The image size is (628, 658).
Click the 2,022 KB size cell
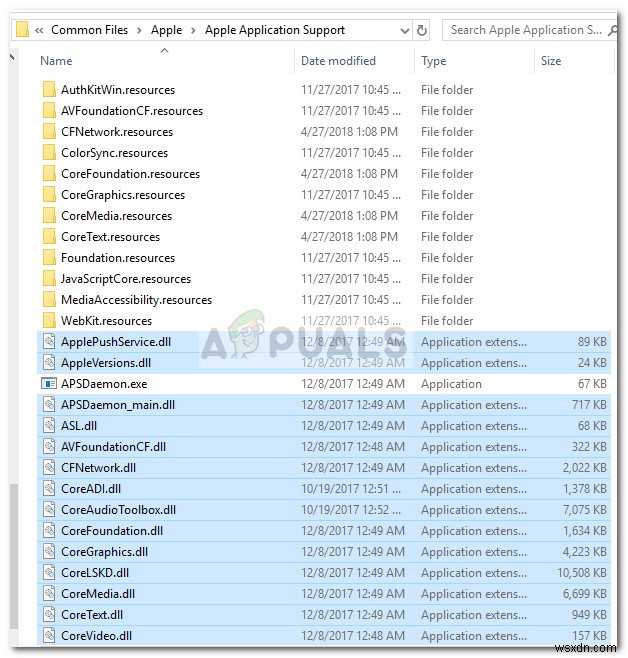click(x=584, y=467)
